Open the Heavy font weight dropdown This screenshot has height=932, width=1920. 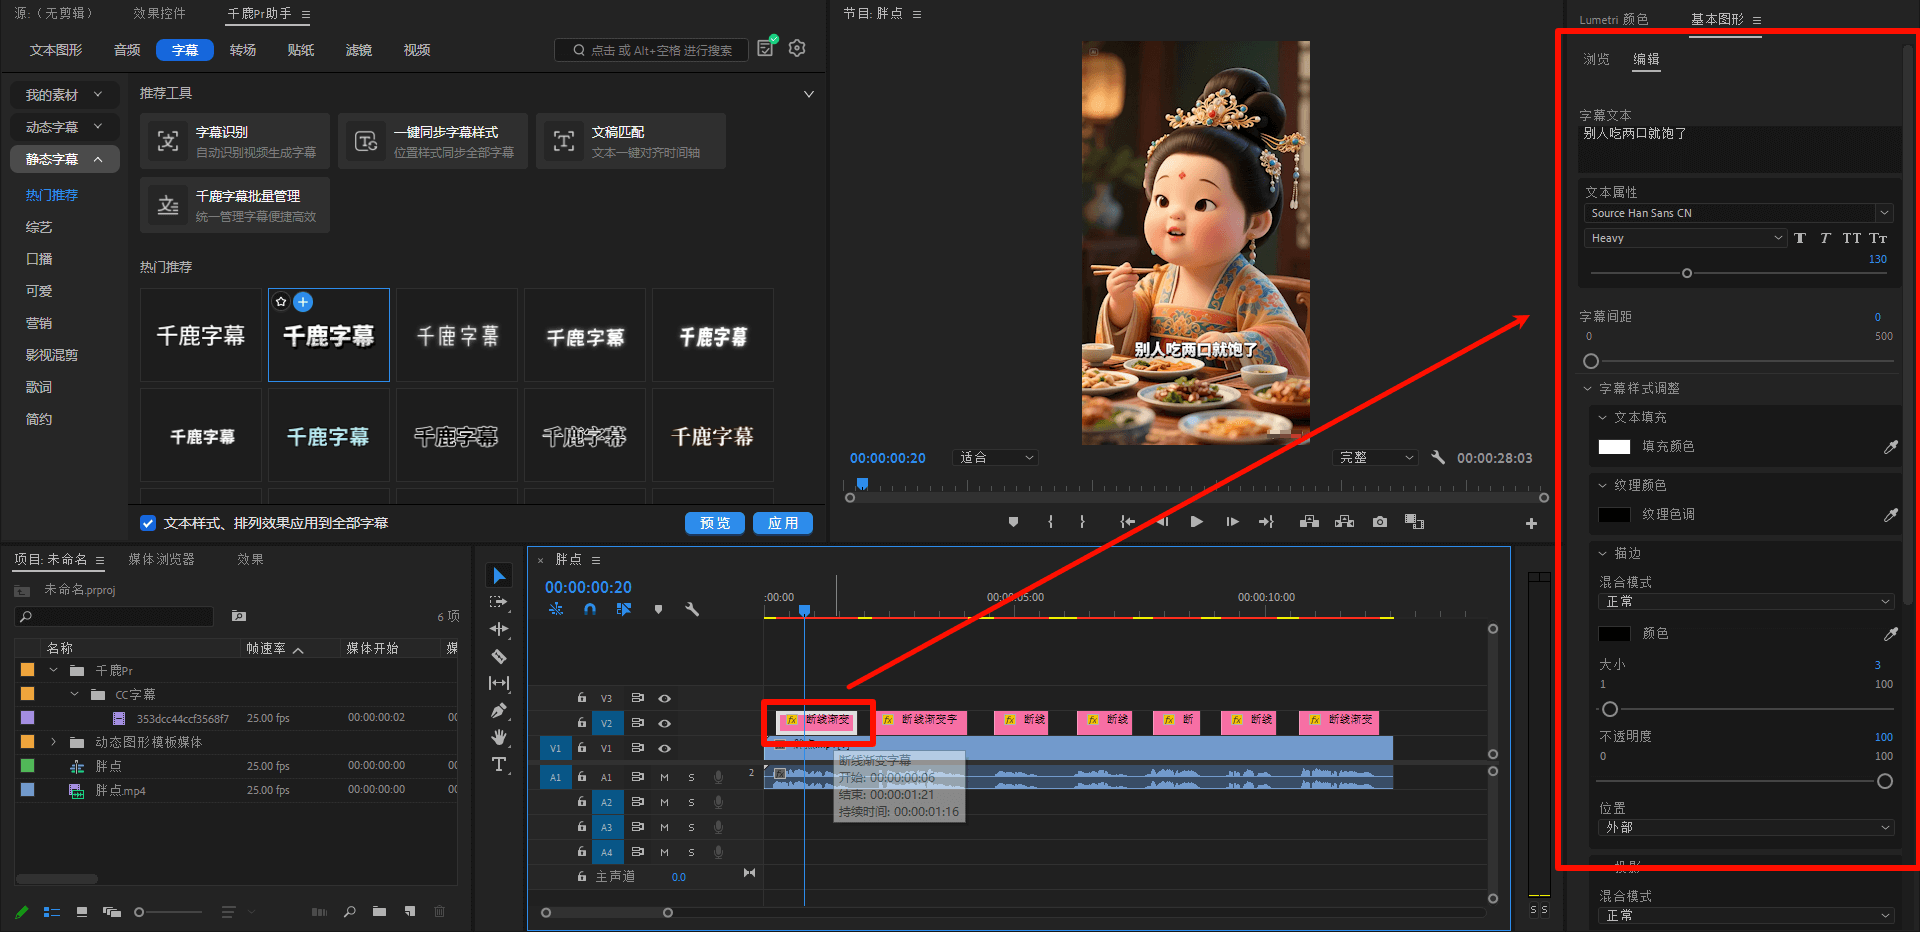click(1685, 238)
